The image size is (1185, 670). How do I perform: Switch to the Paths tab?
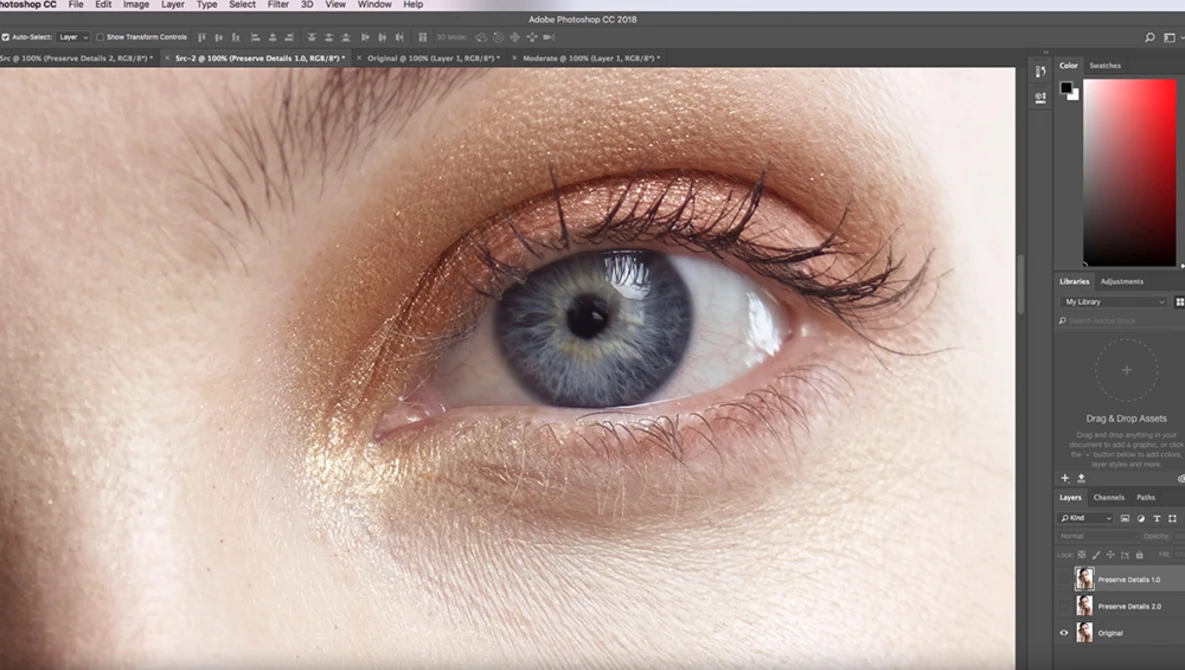(1146, 497)
